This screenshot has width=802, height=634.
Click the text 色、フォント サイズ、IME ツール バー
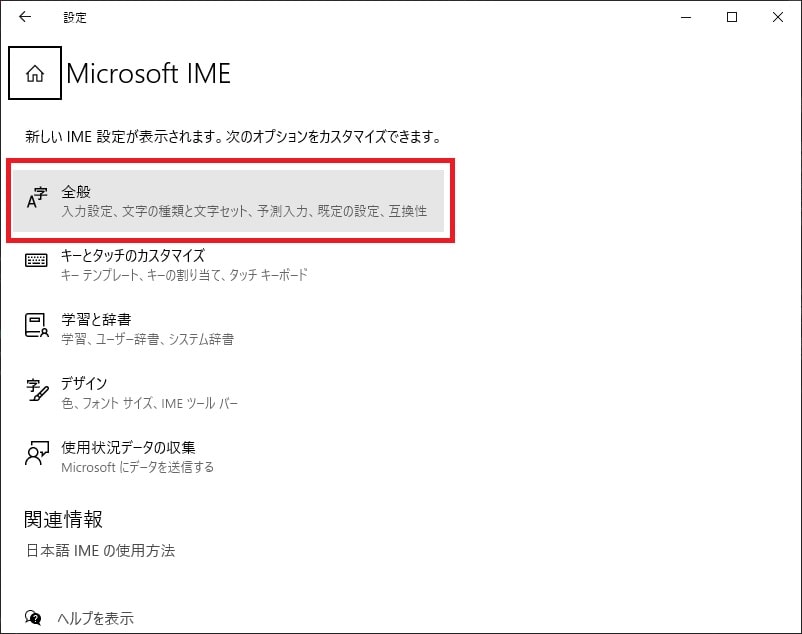pyautogui.click(x=149, y=403)
